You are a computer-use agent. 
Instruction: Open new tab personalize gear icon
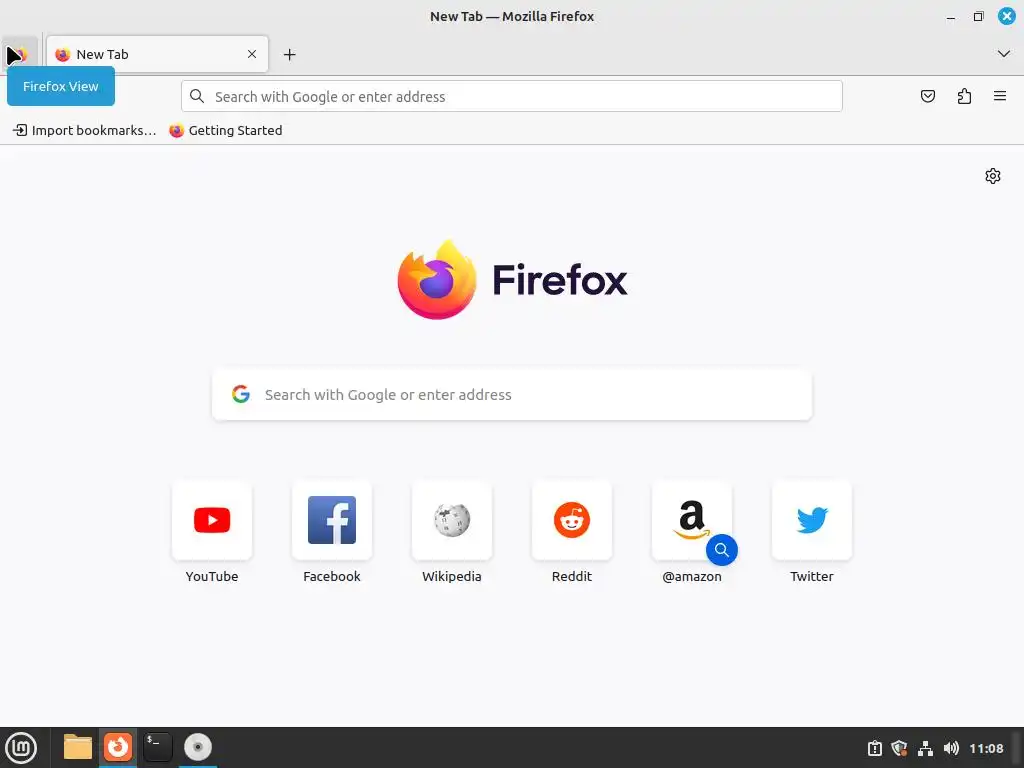click(x=993, y=176)
